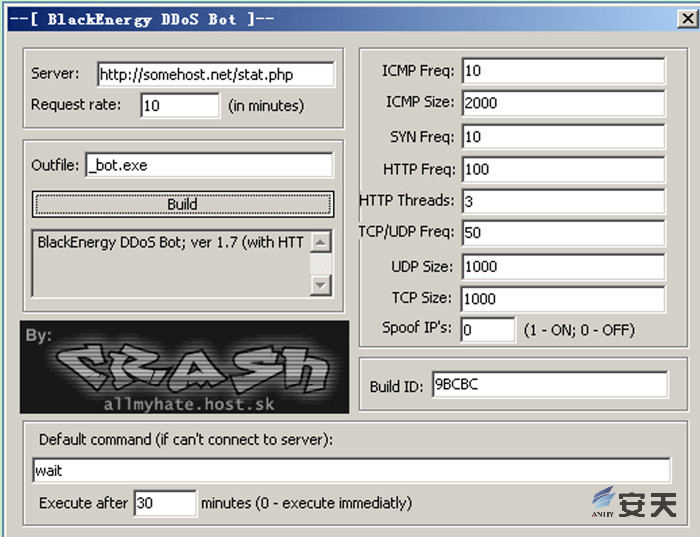Image resolution: width=700 pixels, height=537 pixels.
Task: Select the SYN Freq field
Action: point(563,137)
